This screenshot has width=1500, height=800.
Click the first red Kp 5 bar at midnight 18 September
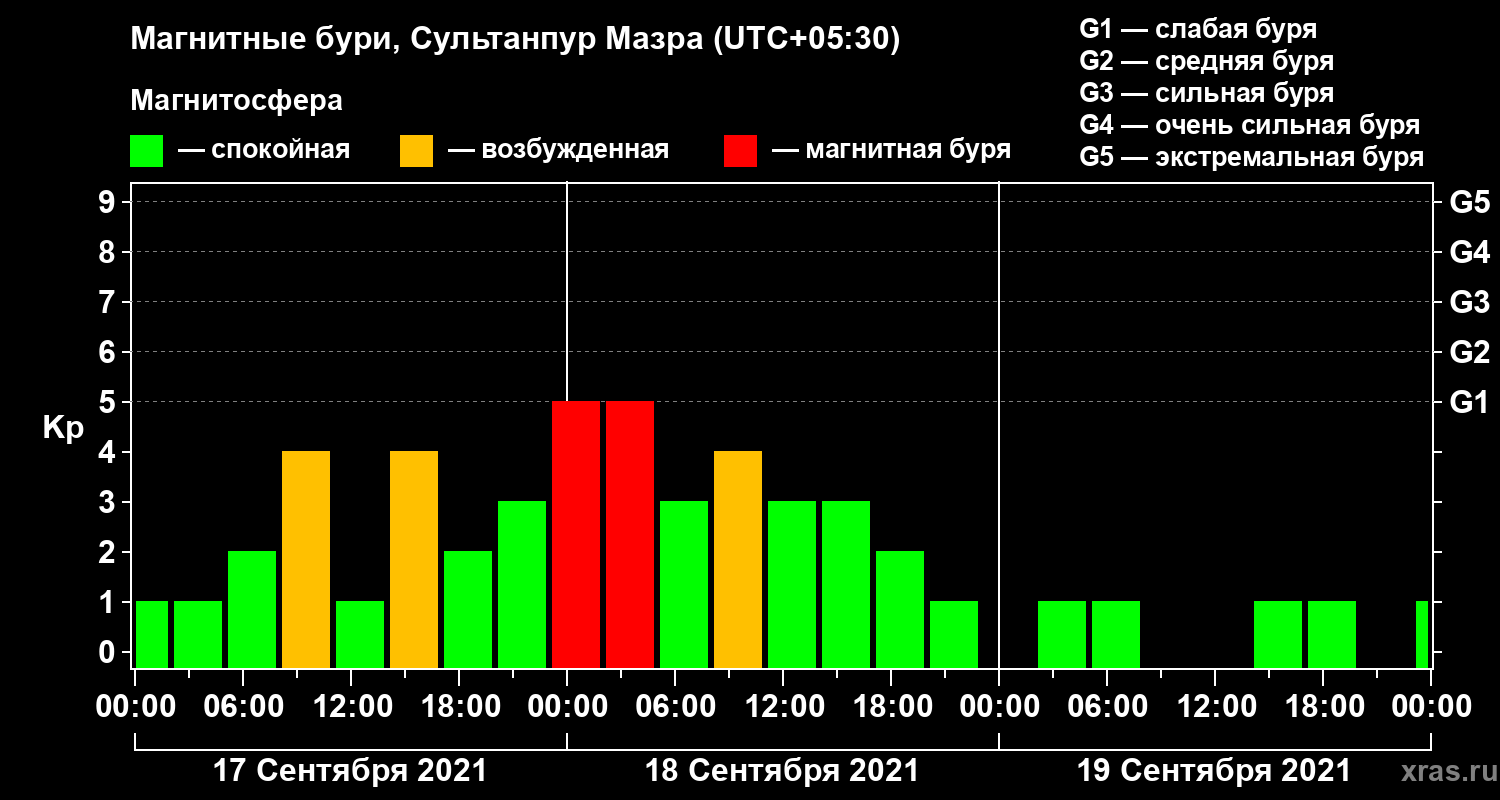click(x=576, y=534)
